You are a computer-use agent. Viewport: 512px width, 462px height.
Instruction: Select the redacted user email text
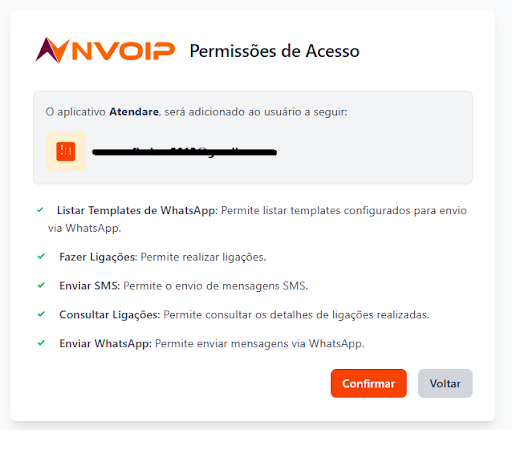point(184,152)
